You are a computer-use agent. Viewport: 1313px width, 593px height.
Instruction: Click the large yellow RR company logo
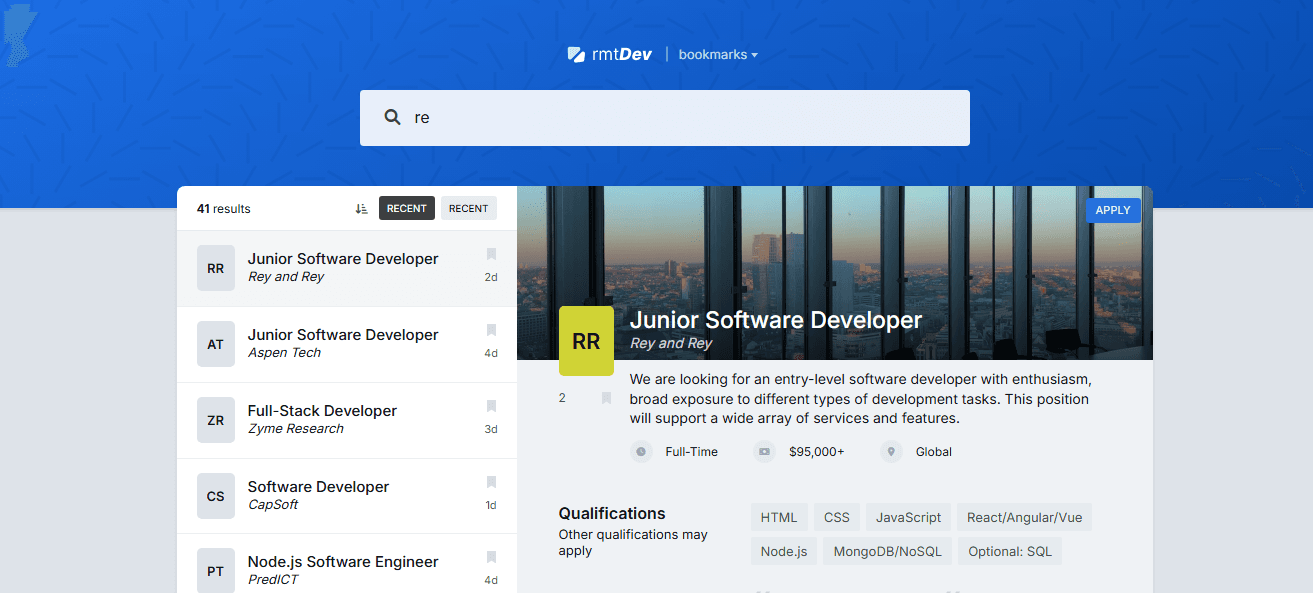[x=586, y=341]
